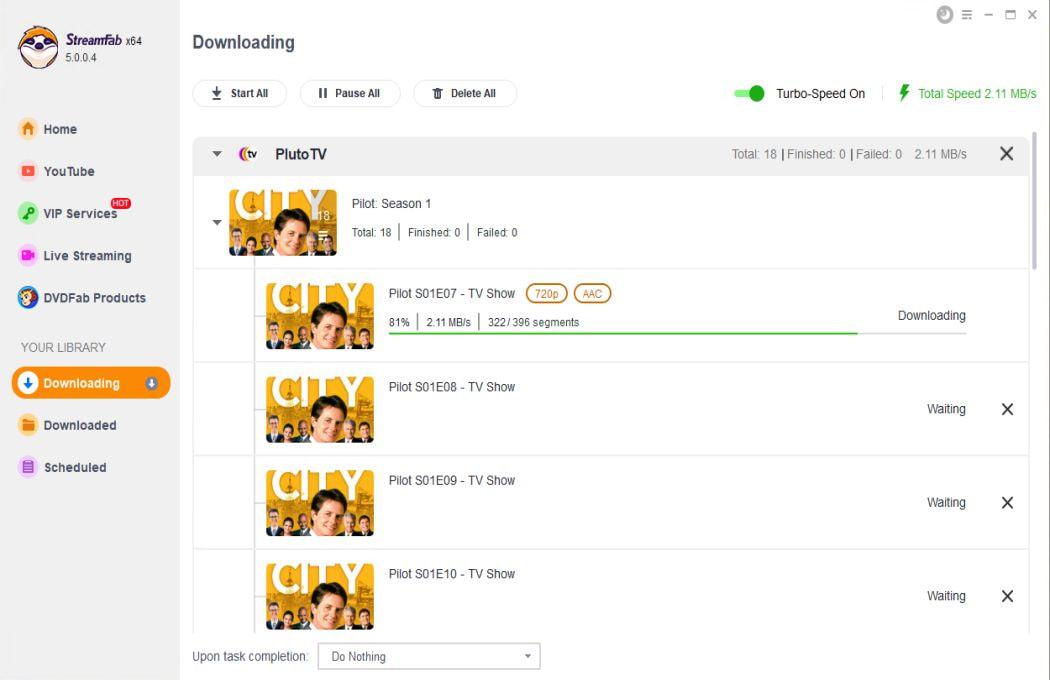The width and height of the screenshot is (1050, 680).
Task: Click the Downloaded folder icon
Action: point(27,425)
